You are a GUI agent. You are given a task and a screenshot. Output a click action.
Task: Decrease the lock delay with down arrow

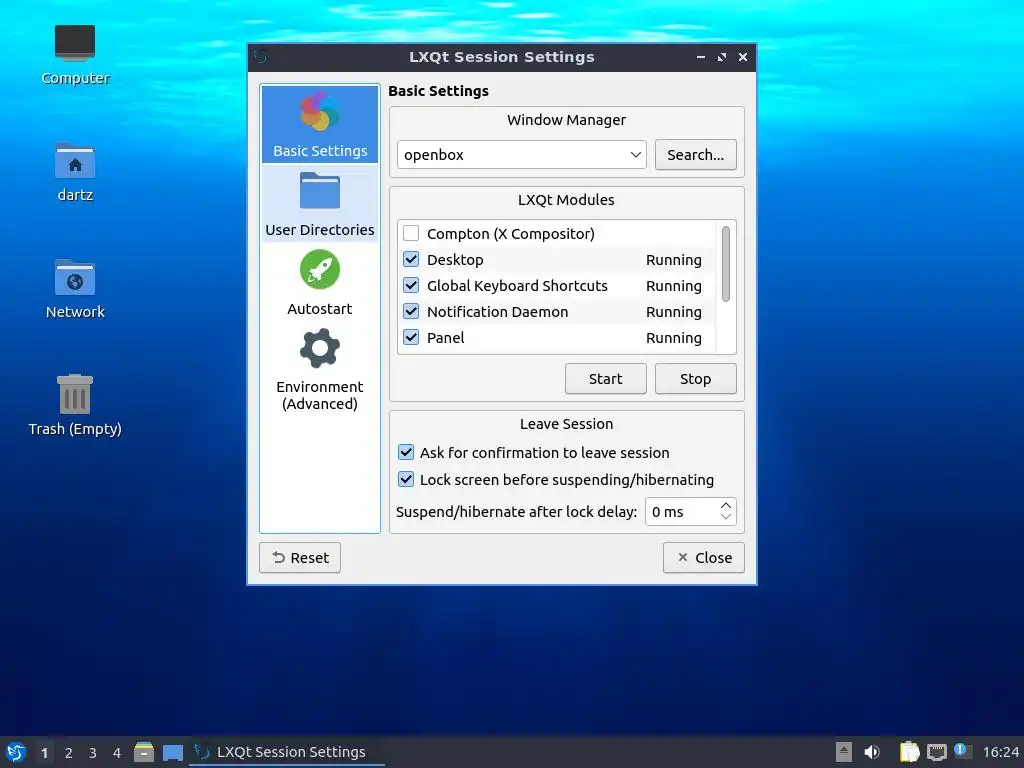pyautogui.click(x=726, y=517)
